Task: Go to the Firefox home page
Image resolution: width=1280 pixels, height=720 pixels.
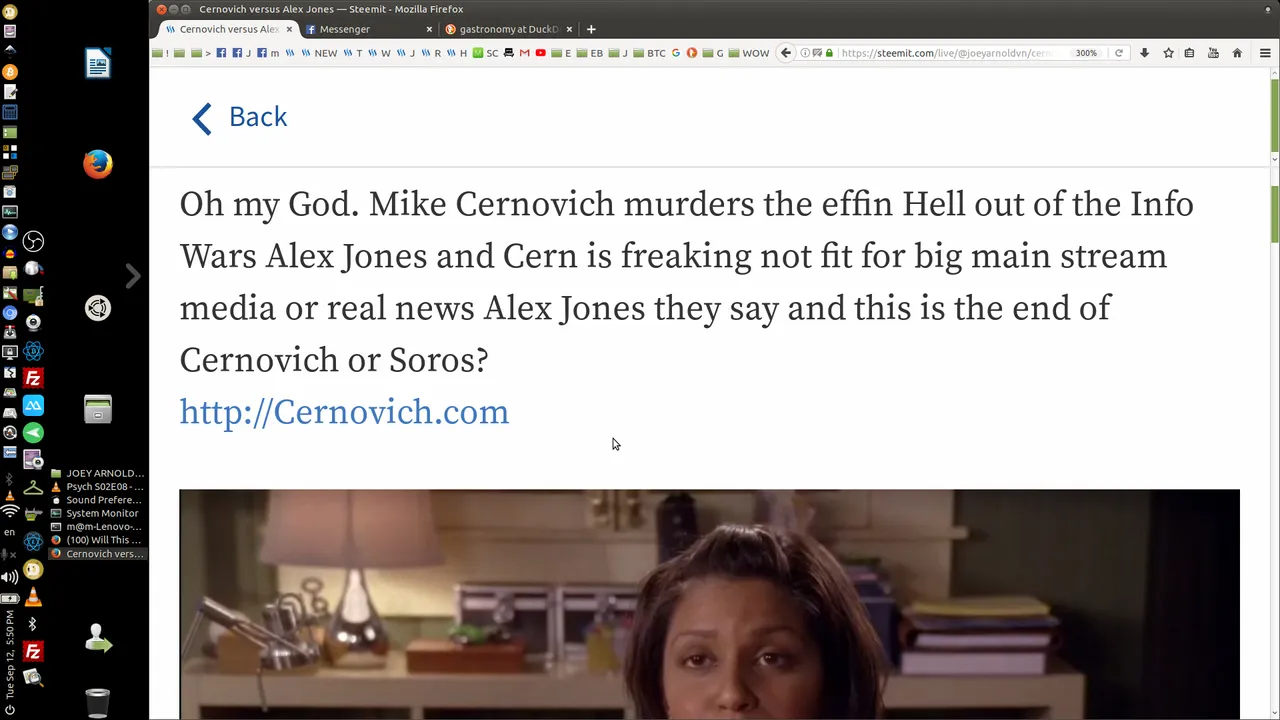Action: (1237, 53)
